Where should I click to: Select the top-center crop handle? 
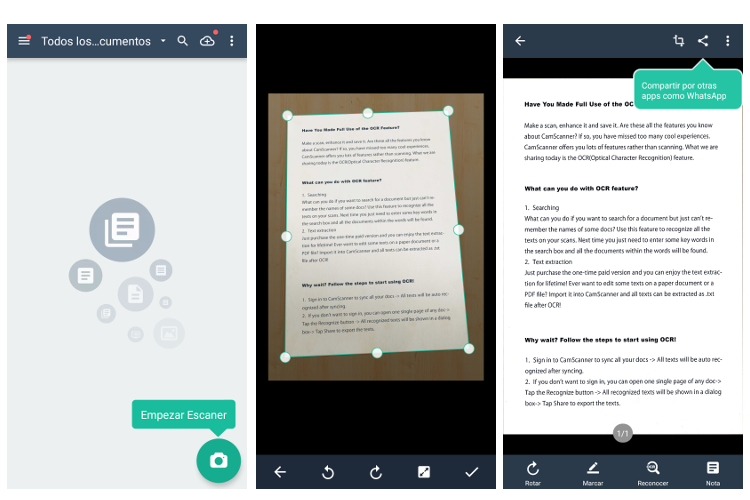368,113
